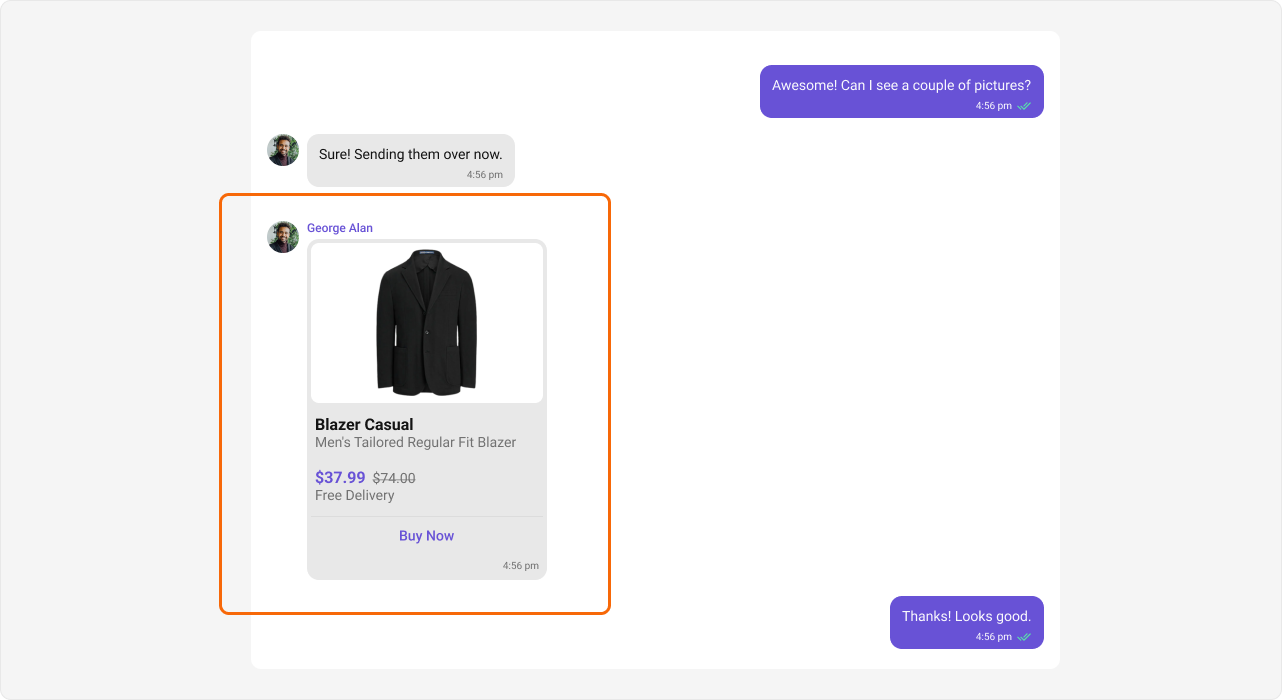Click the timestamp in the Awesome bubble

pyautogui.click(x=991, y=105)
